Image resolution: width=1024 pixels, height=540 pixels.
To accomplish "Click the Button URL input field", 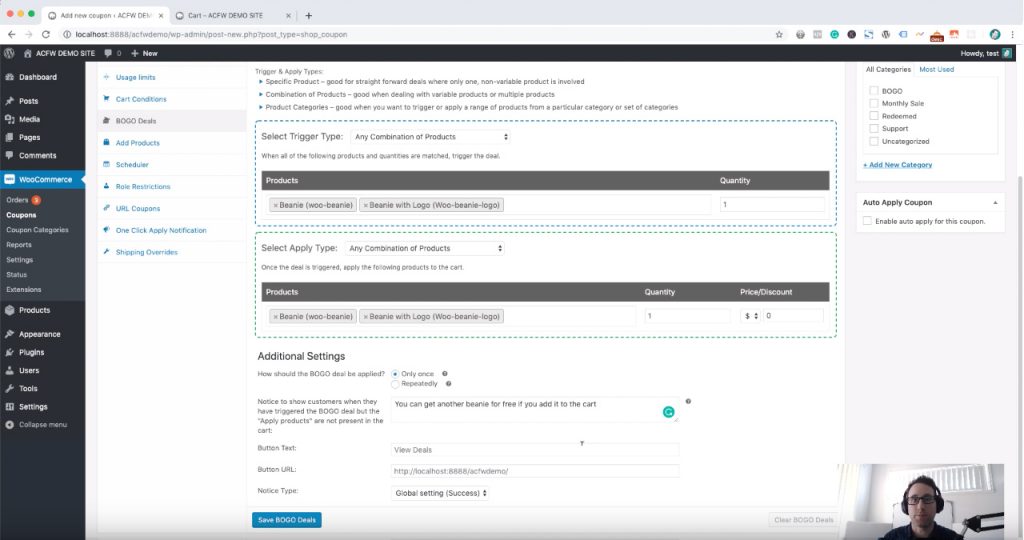I will pos(535,471).
